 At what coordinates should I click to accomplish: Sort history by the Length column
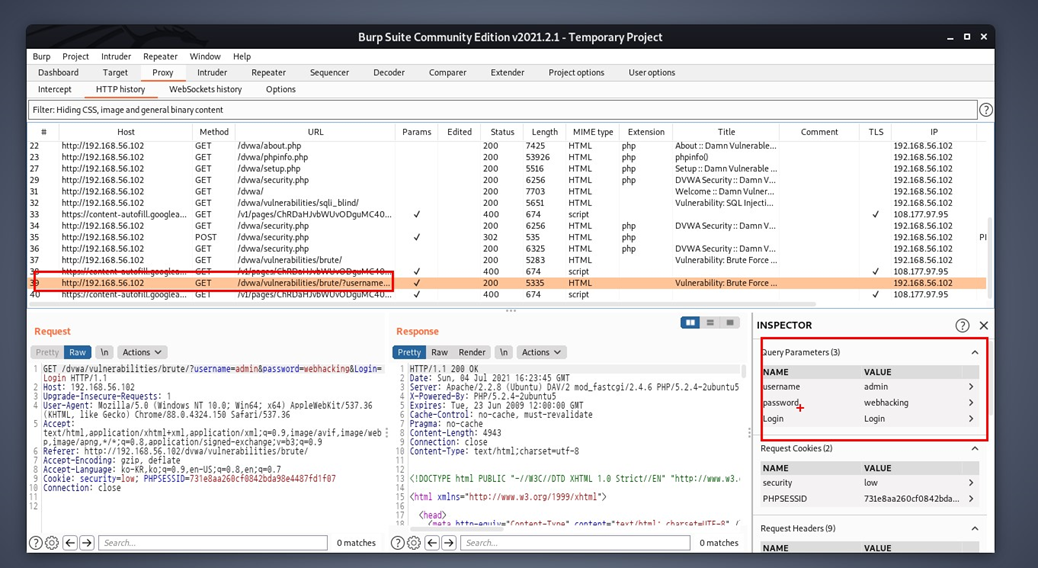[x=544, y=132]
